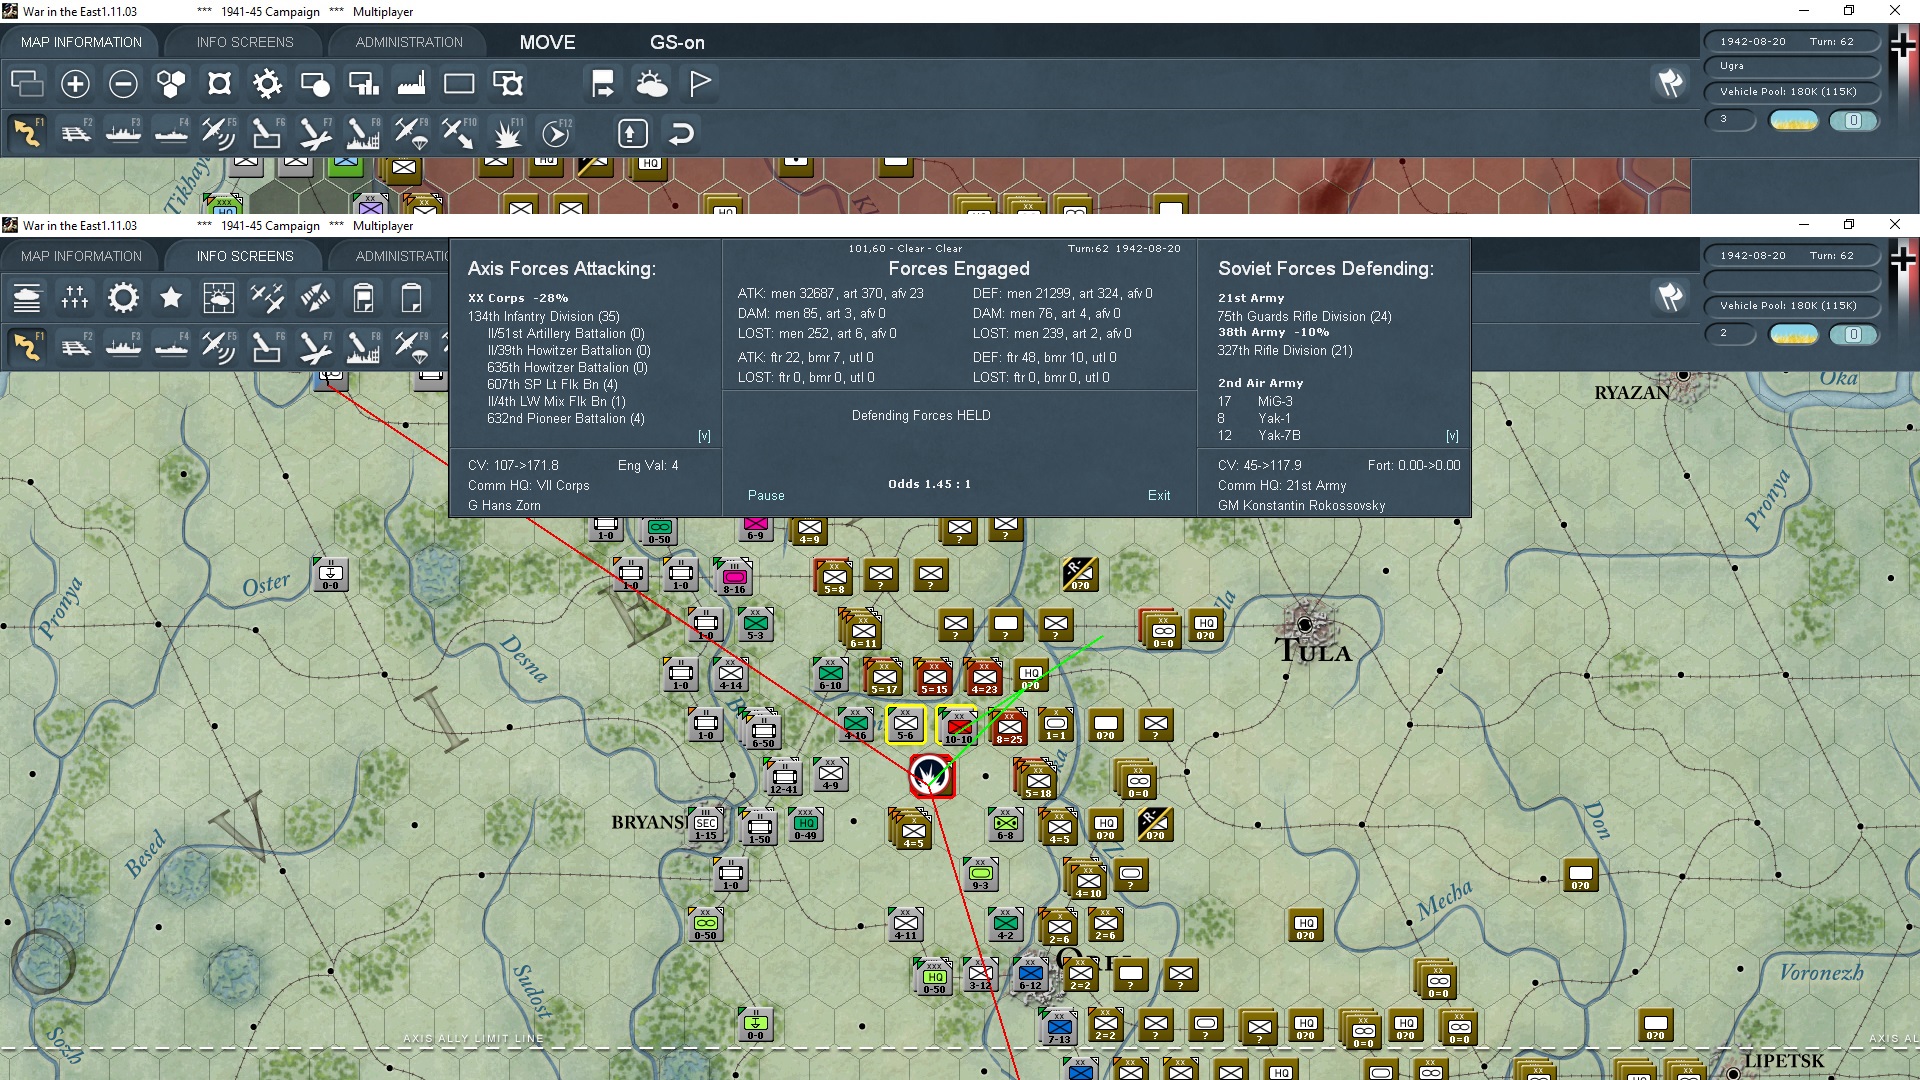Image resolution: width=1920 pixels, height=1080 pixels.
Task: Click weather overlay icon in upper window toolbar
Action: point(652,84)
